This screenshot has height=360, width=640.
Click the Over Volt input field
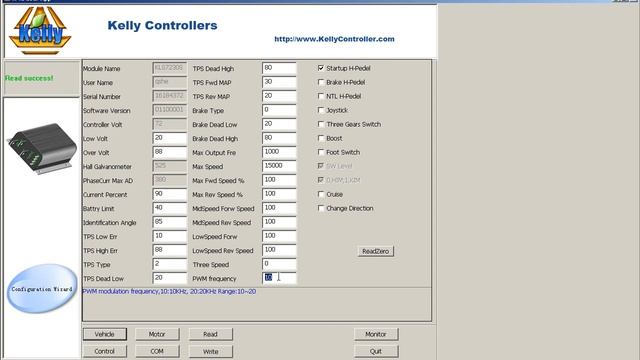coord(170,152)
